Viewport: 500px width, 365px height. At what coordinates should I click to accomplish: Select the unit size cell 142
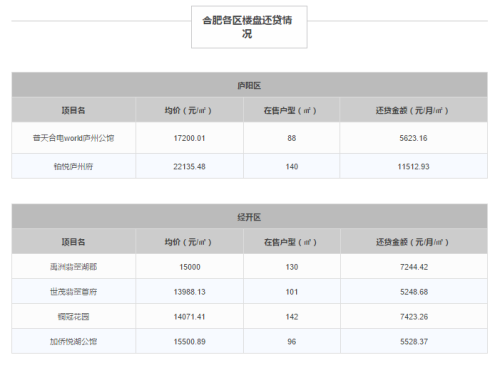click(x=292, y=317)
